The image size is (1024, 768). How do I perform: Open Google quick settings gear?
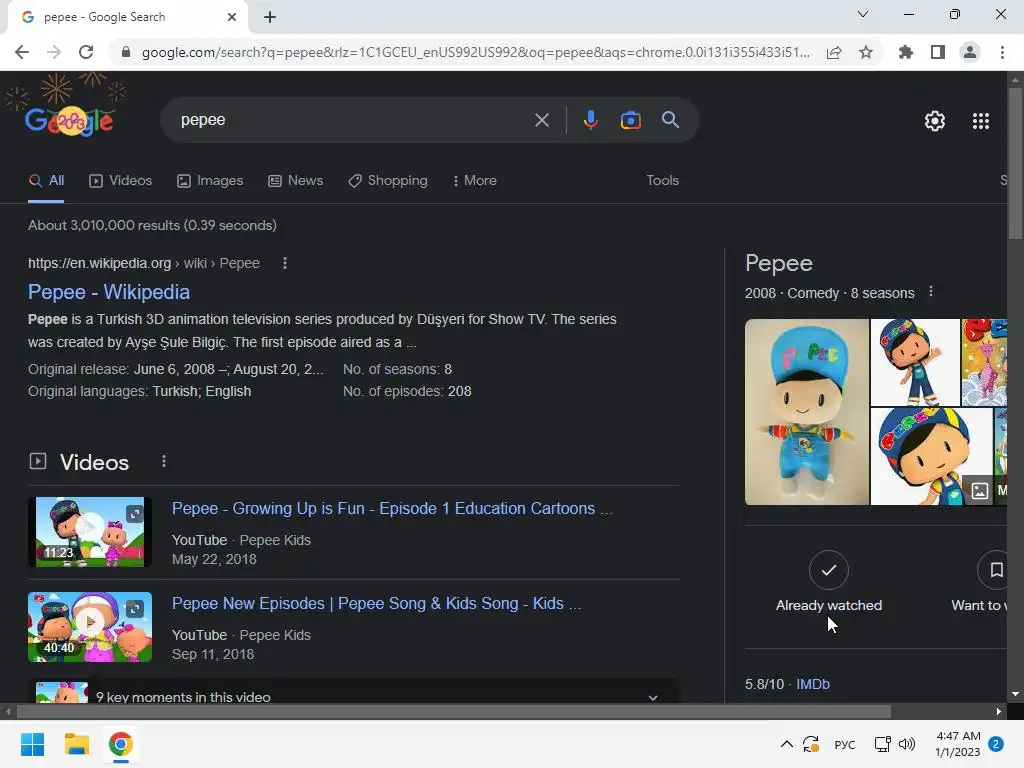(x=935, y=121)
